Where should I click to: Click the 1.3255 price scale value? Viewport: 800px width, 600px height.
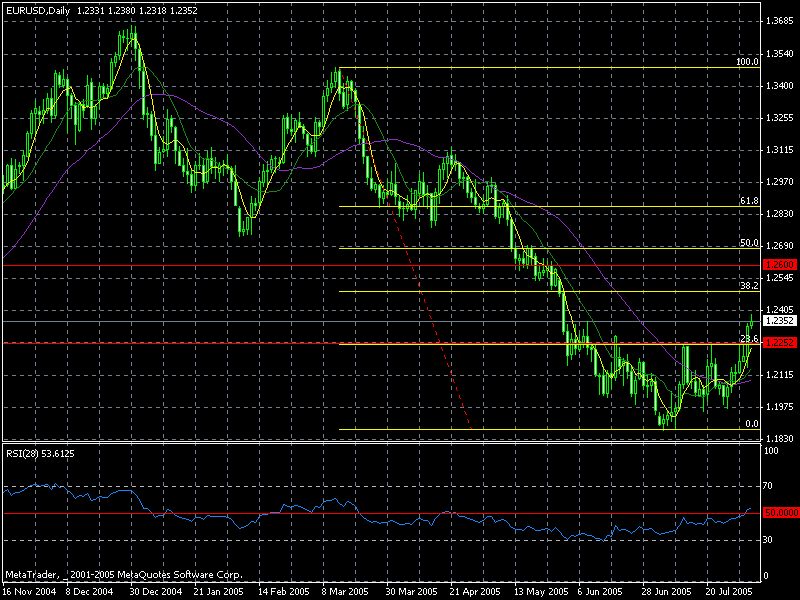click(780, 118)
